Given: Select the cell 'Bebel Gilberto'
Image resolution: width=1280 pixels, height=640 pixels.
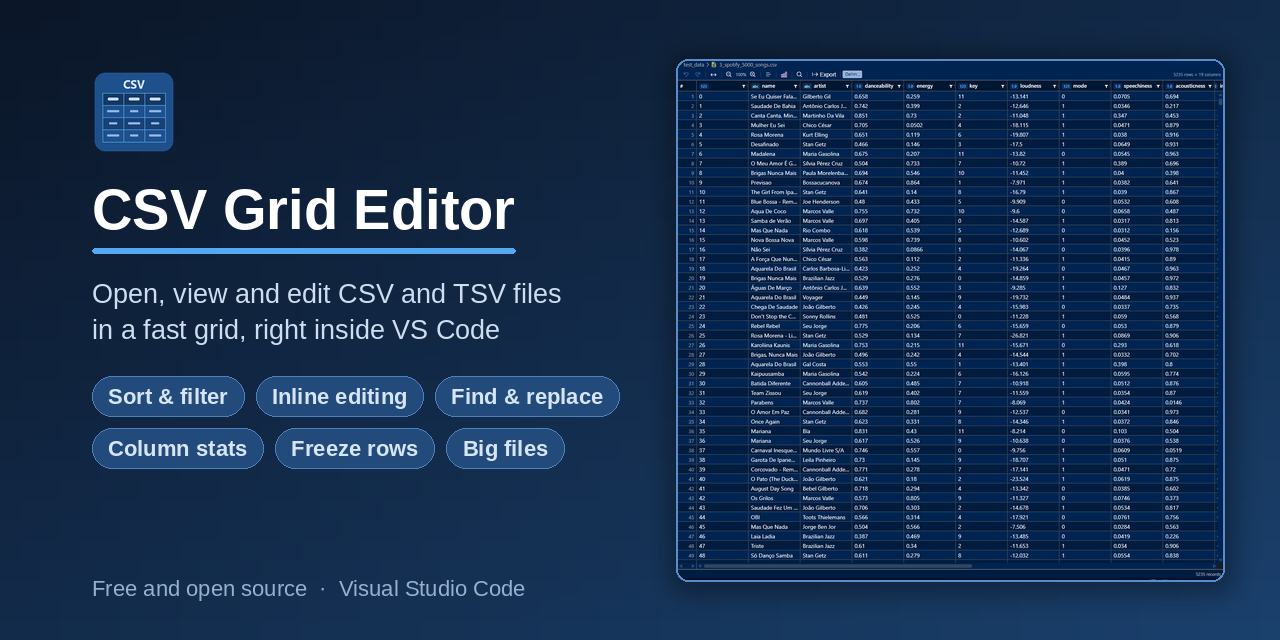Looking at the screenshot, I should point(827,488).
